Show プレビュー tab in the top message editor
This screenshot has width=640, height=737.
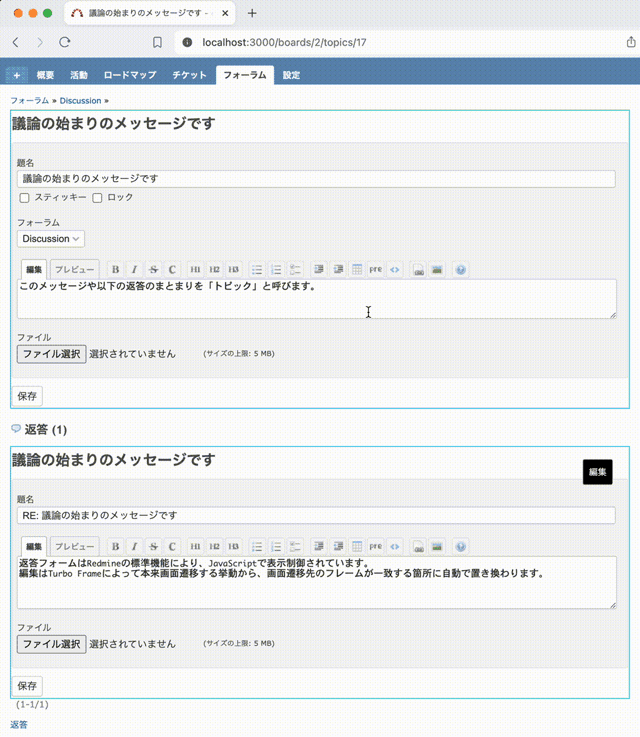tap(74, 270)
